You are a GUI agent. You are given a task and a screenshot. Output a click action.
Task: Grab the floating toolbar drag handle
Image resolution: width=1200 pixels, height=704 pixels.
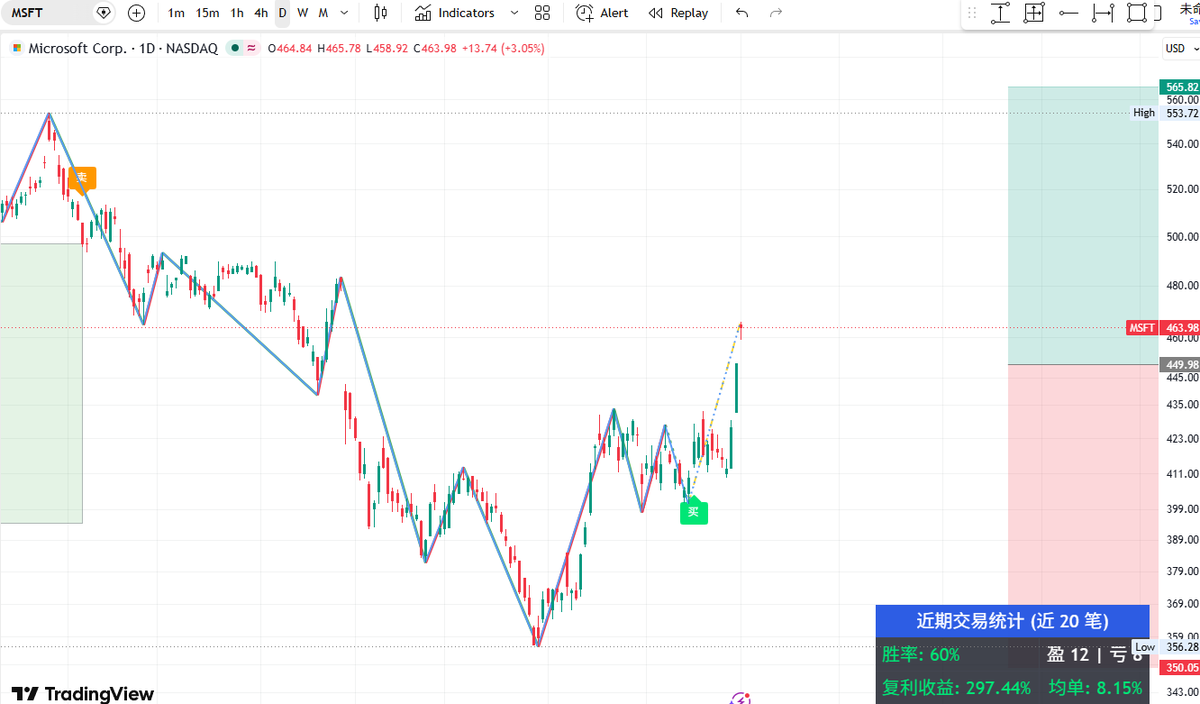(972, 13)
